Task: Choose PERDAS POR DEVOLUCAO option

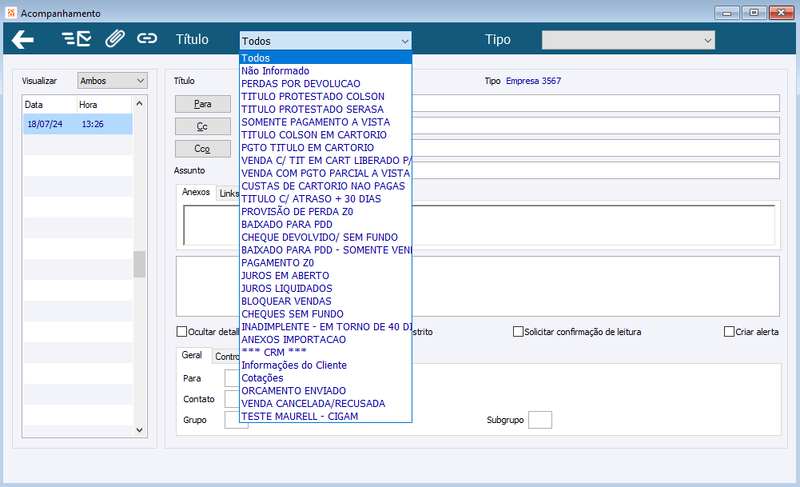Action: coord(326,84)
